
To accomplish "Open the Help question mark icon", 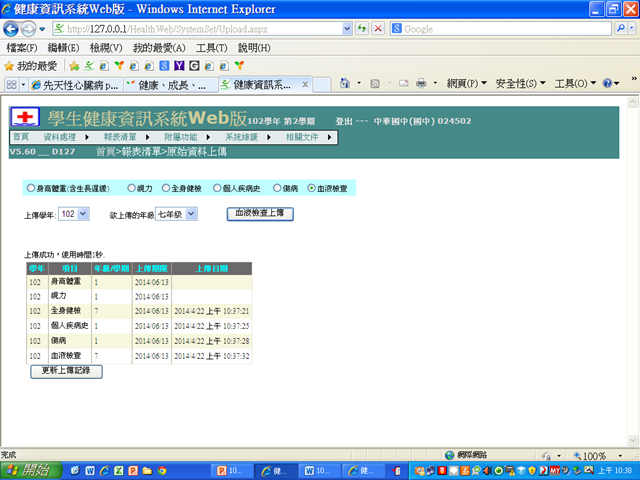I will (x=607, y=83).
